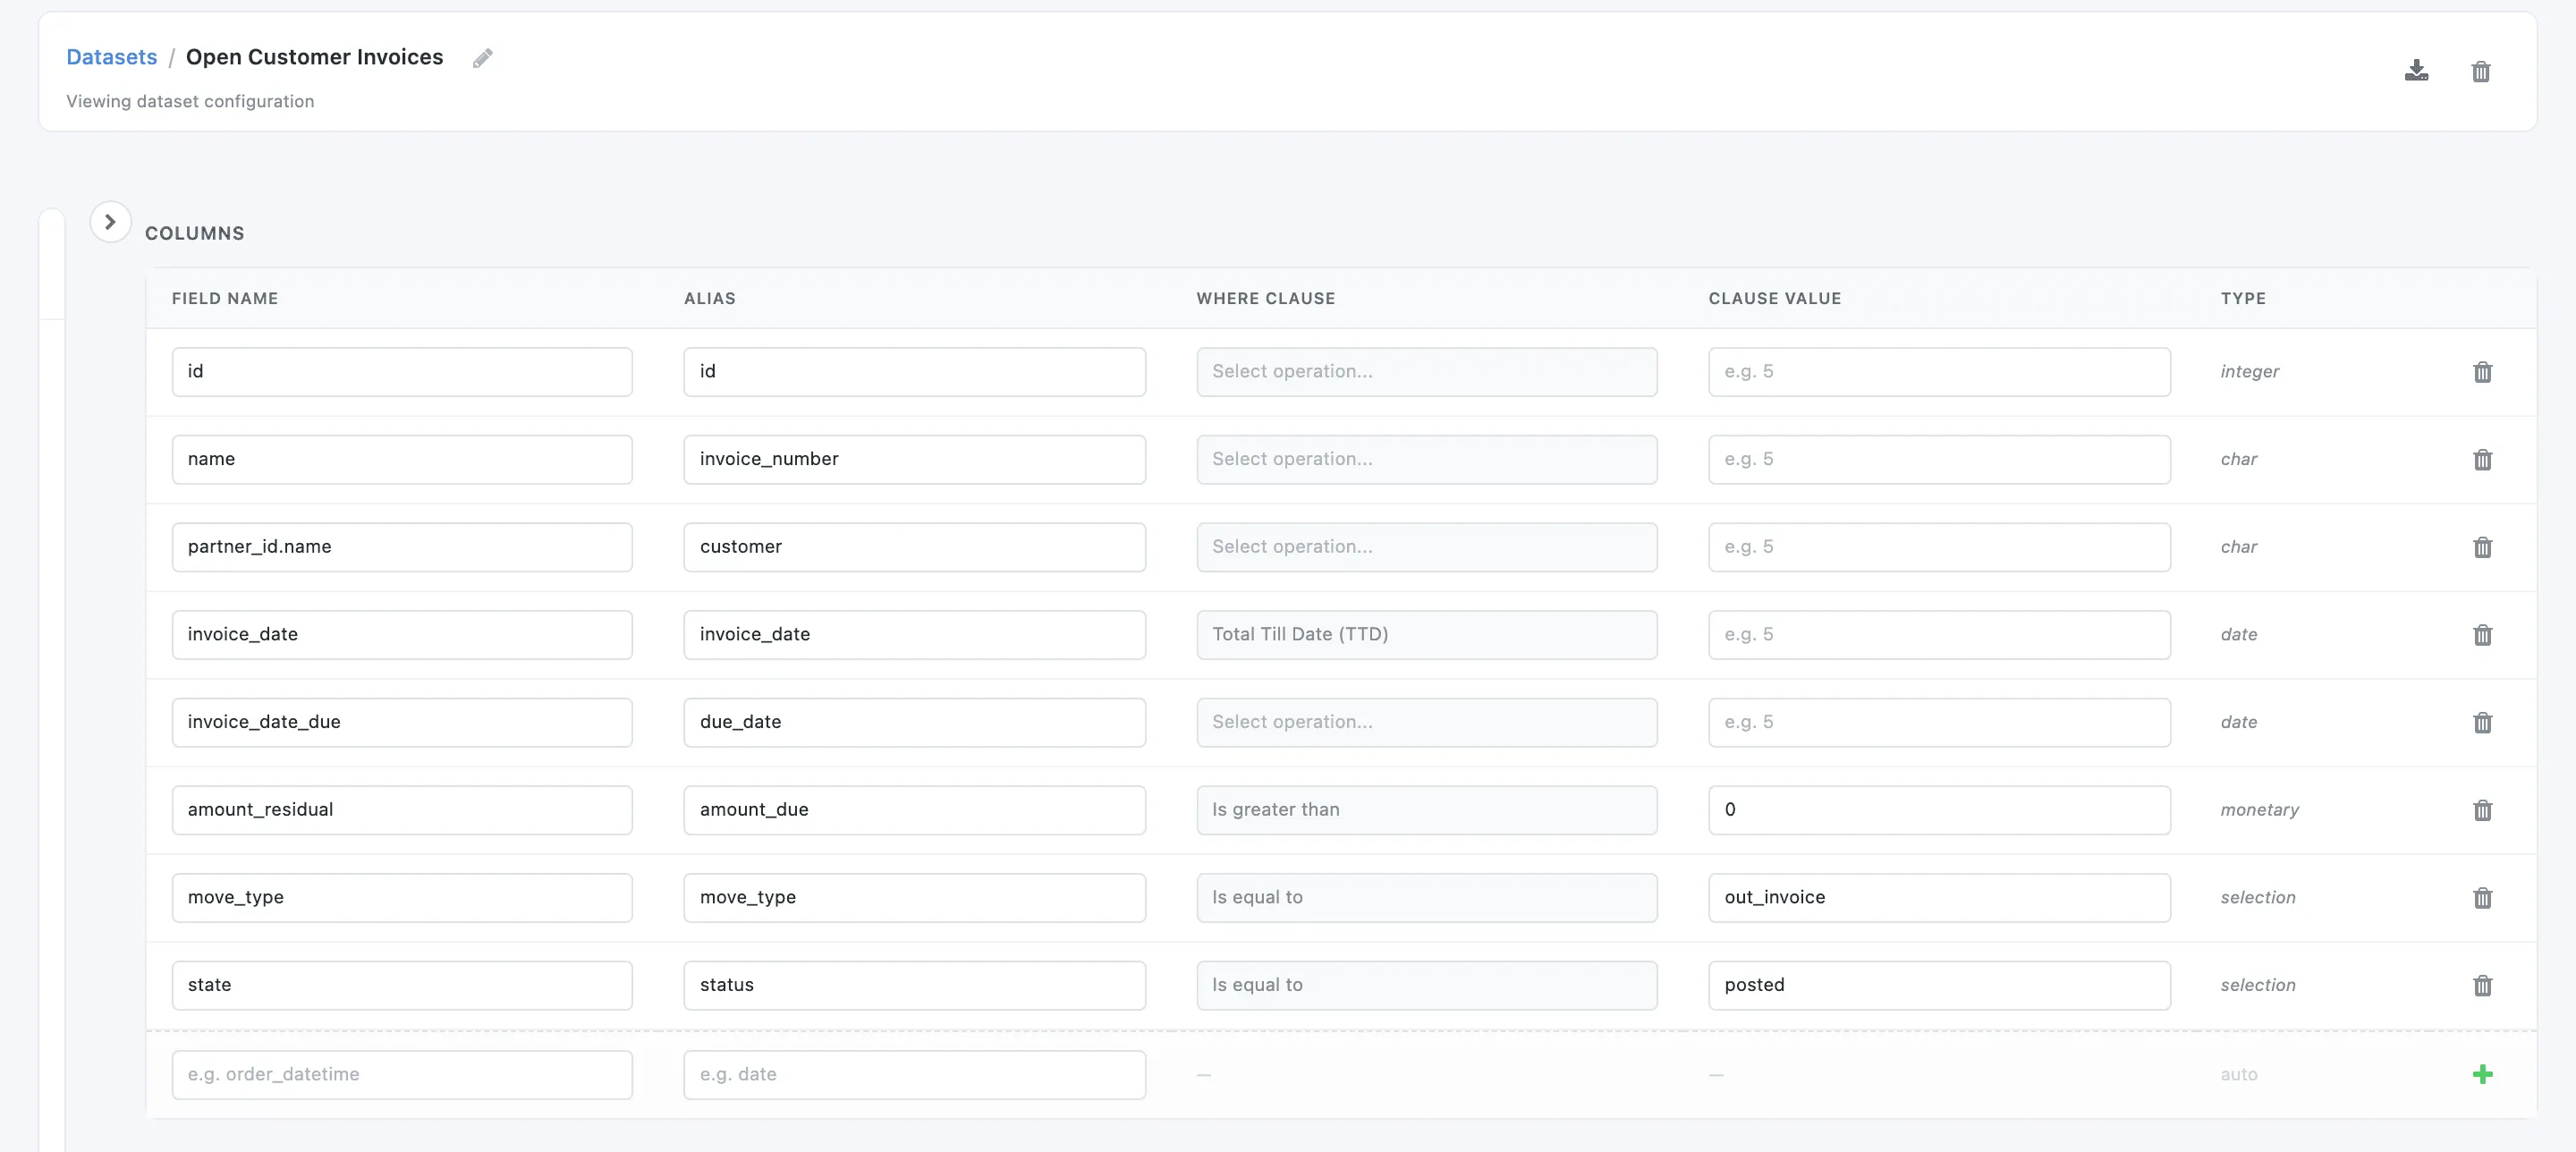Add new column with green plus icon
The image size is (2576, 1152).
2482,1074
